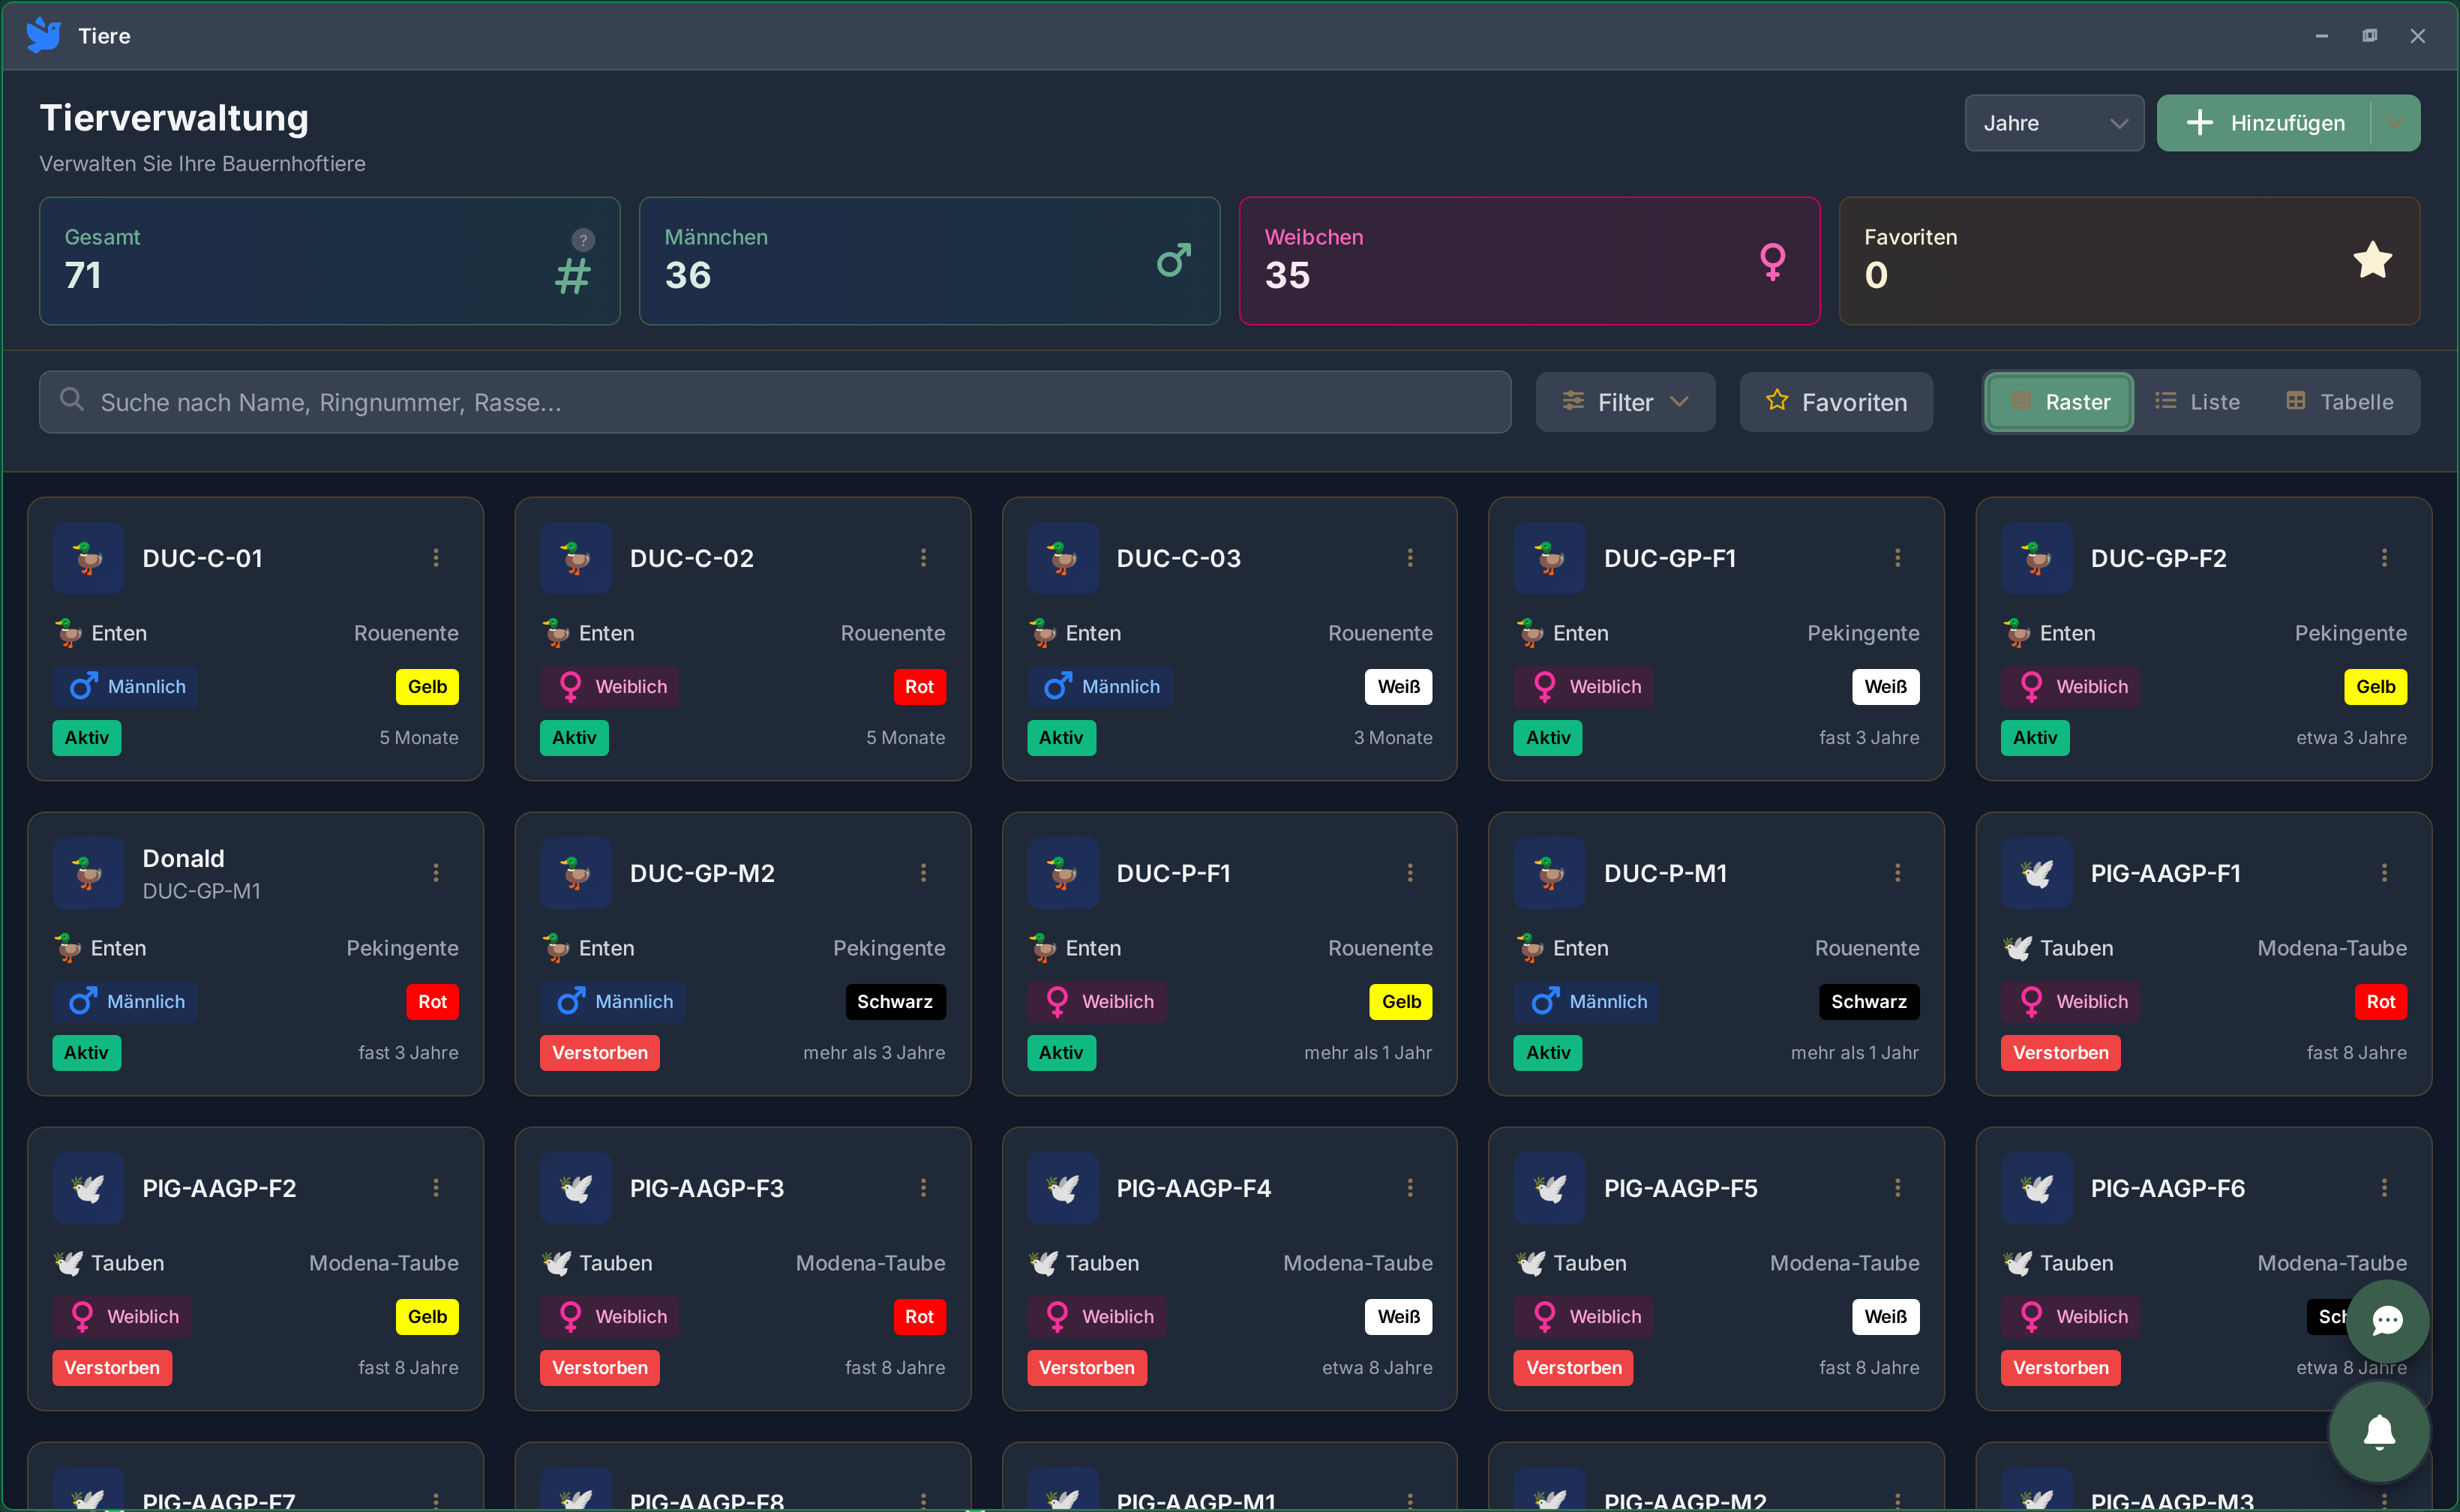
Task: Expand the Filter dropdown
Action: [x=1625, y=402]
